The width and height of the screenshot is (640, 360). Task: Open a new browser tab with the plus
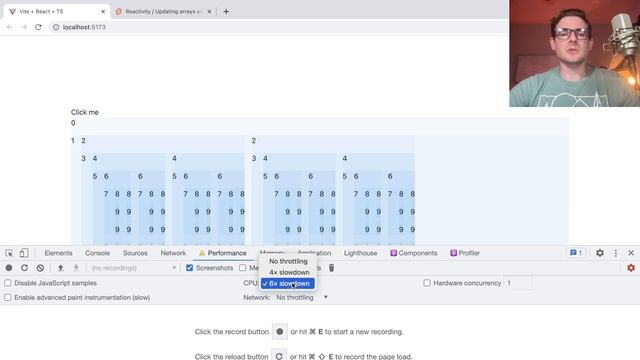tap(226, 11)
